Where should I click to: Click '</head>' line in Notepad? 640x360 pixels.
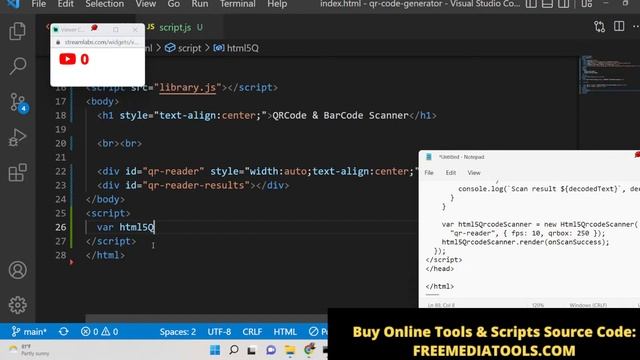(x=440, y=269)
